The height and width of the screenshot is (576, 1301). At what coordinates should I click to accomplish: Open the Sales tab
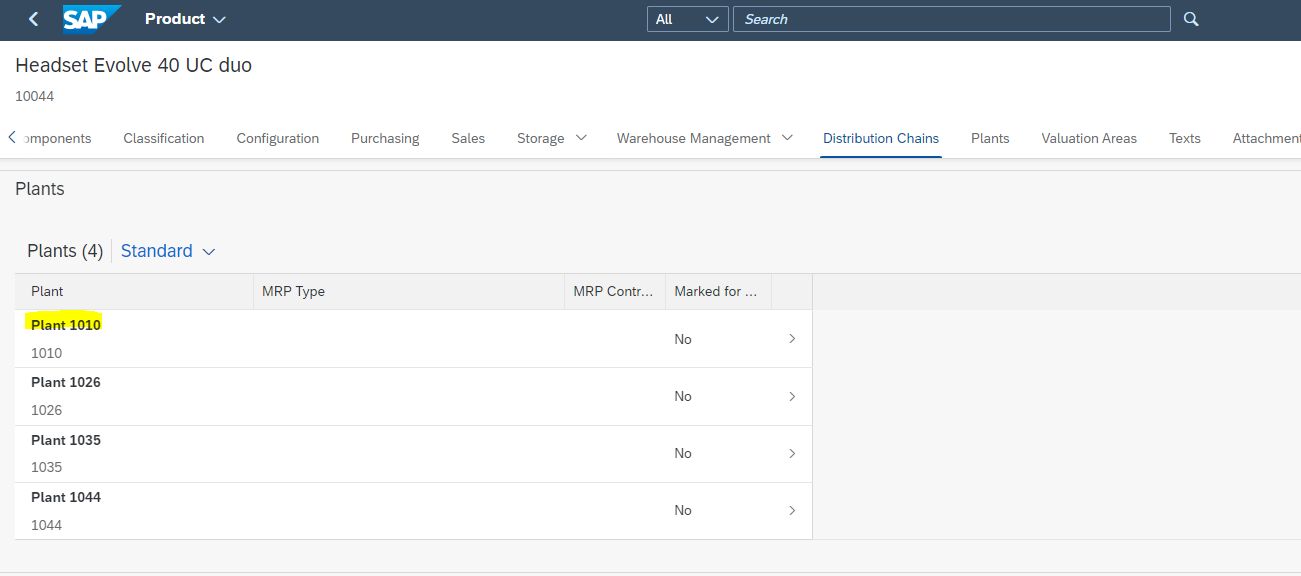(468, 138)
